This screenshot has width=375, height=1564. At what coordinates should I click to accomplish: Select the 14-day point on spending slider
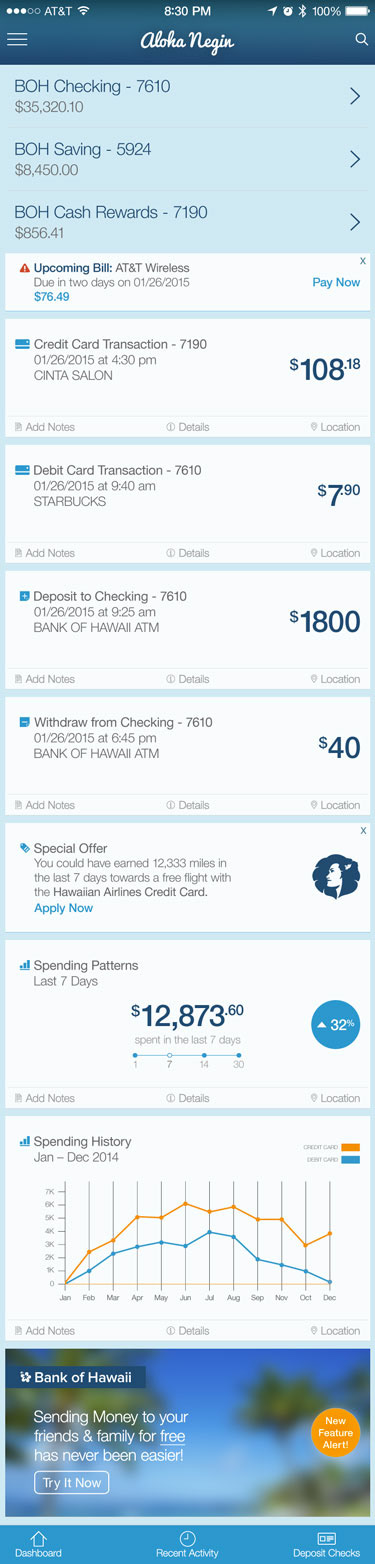pos(204,1055)
